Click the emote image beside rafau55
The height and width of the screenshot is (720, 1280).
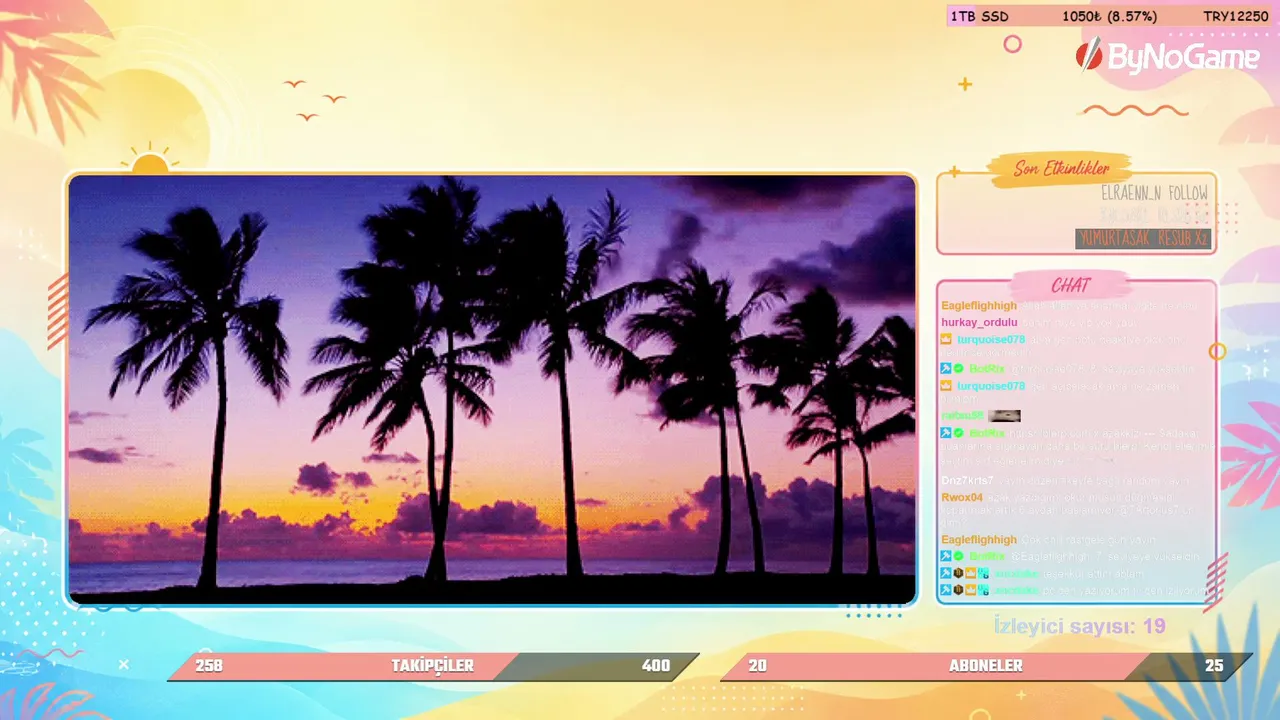pyautogui.click(x=1004, y=415)
